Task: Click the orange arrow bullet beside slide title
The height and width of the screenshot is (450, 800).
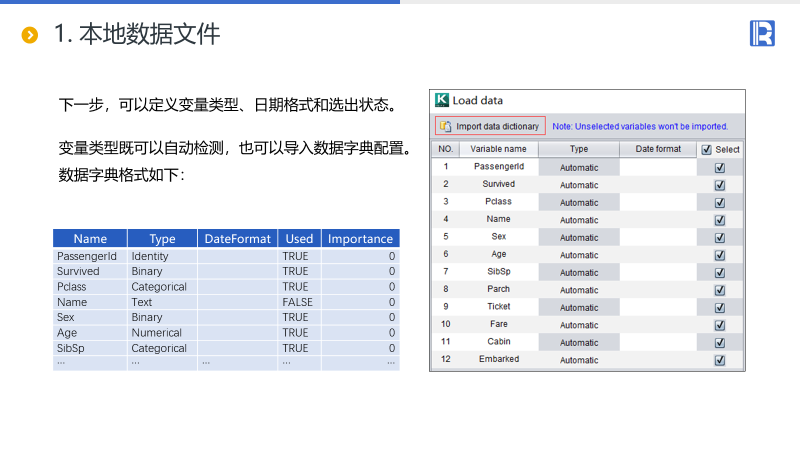Action: coord(30,36)
